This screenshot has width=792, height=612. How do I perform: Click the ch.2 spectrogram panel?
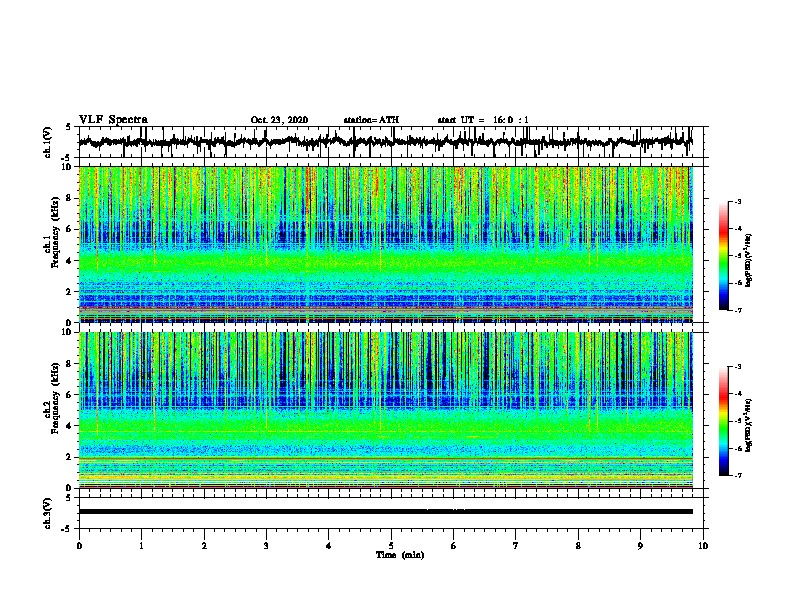pos(386,410)
